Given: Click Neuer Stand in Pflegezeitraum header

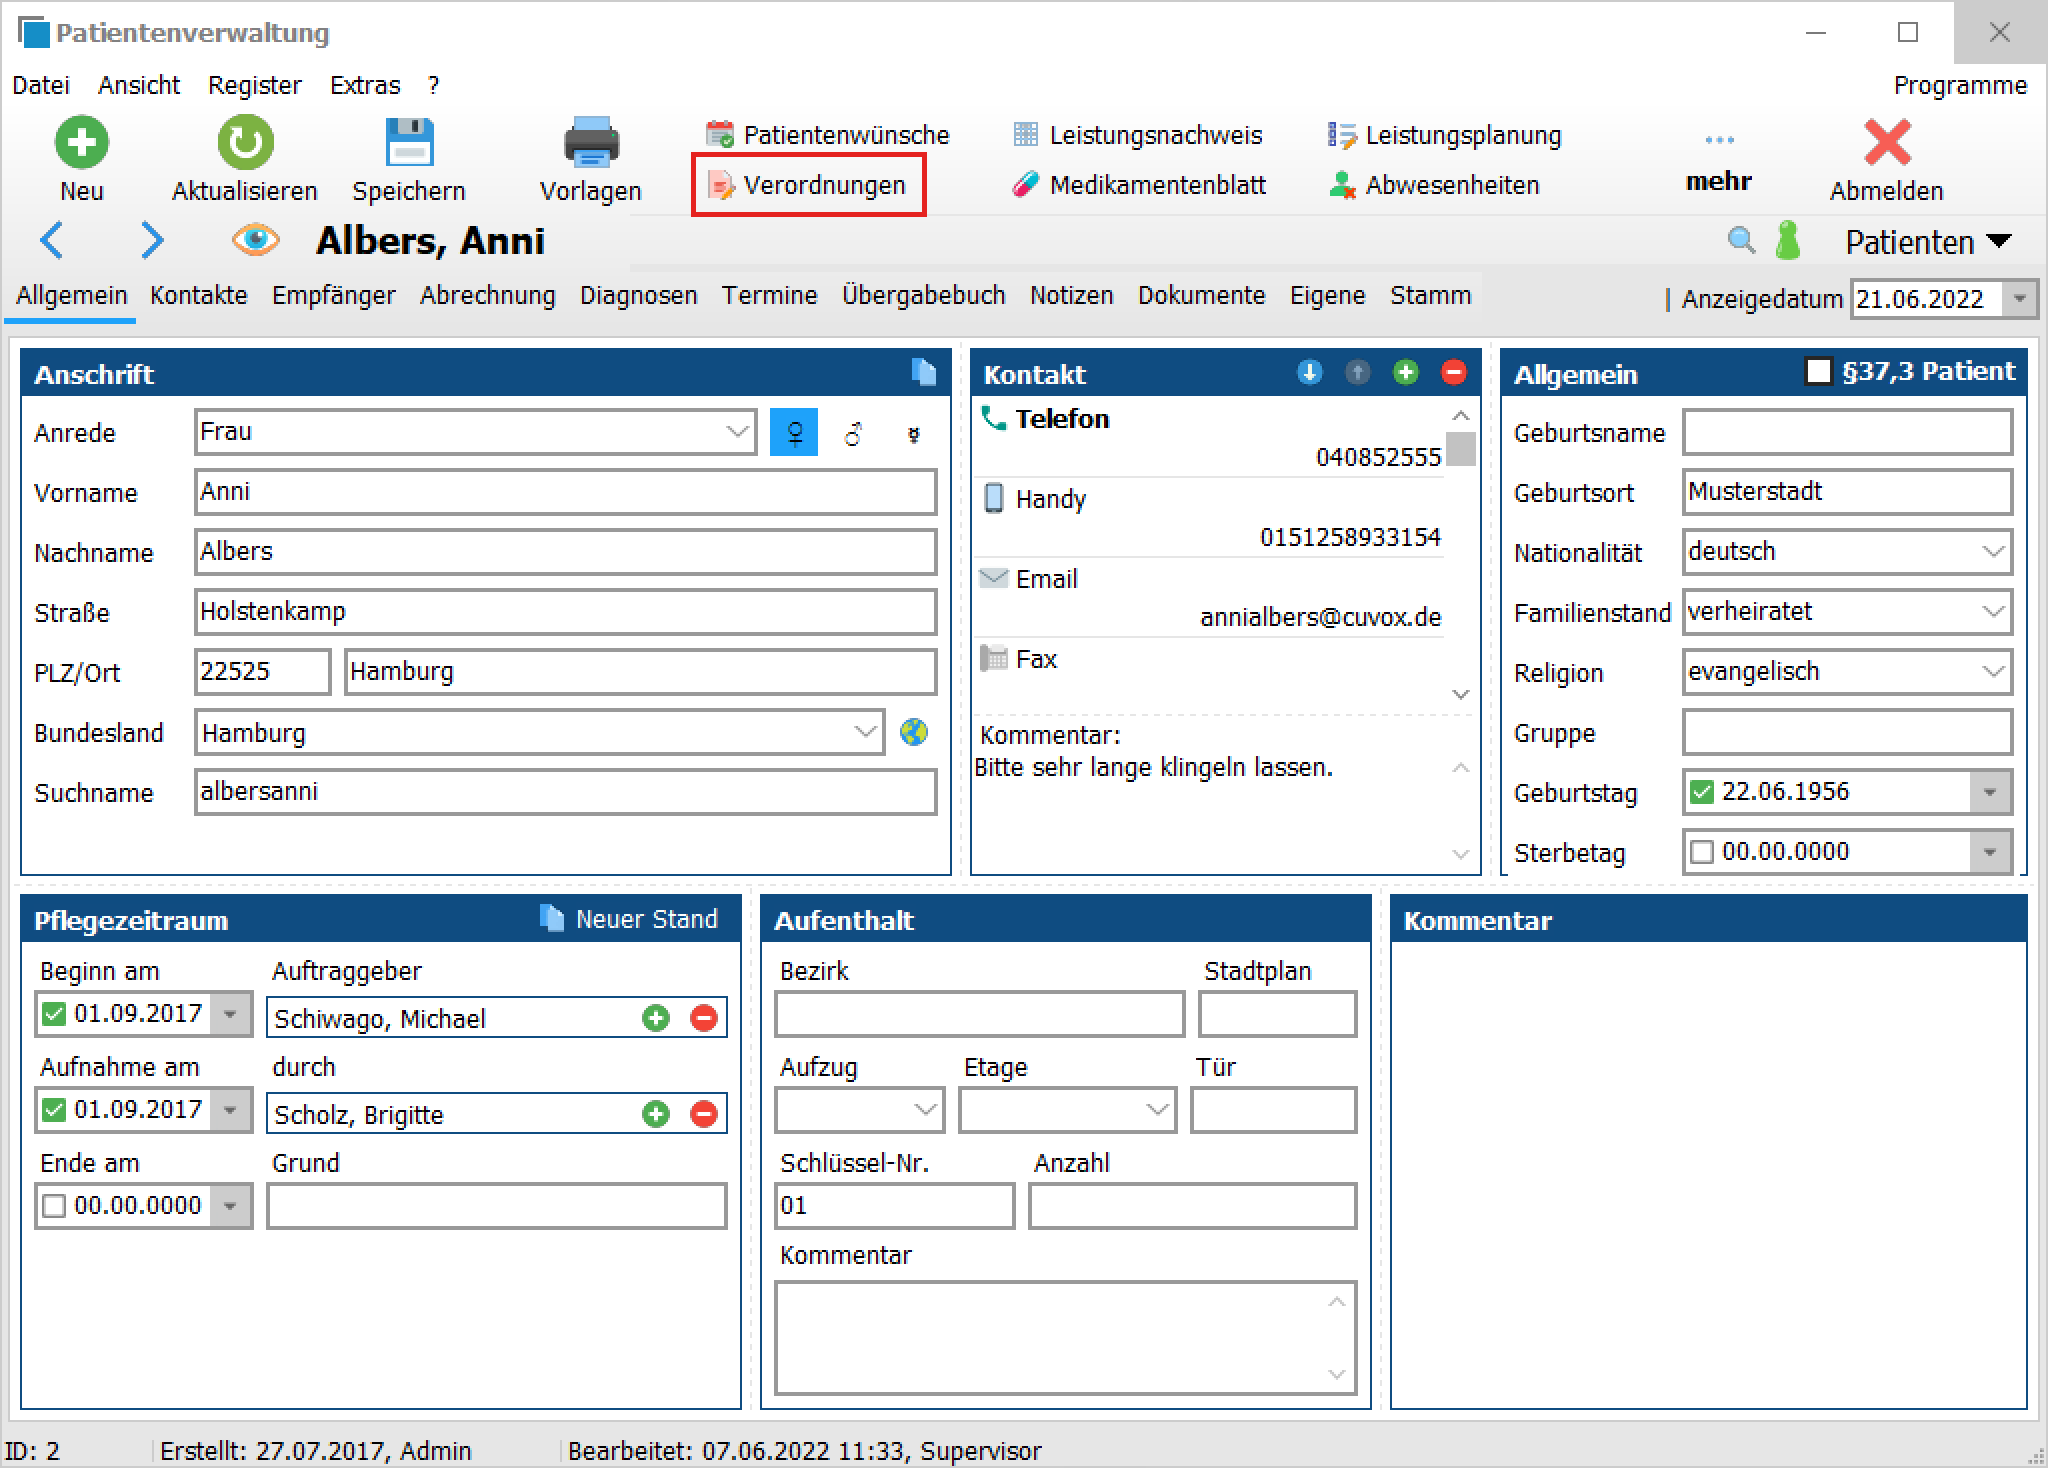Looking at the screenshot, I should click(x=628, y=919).
